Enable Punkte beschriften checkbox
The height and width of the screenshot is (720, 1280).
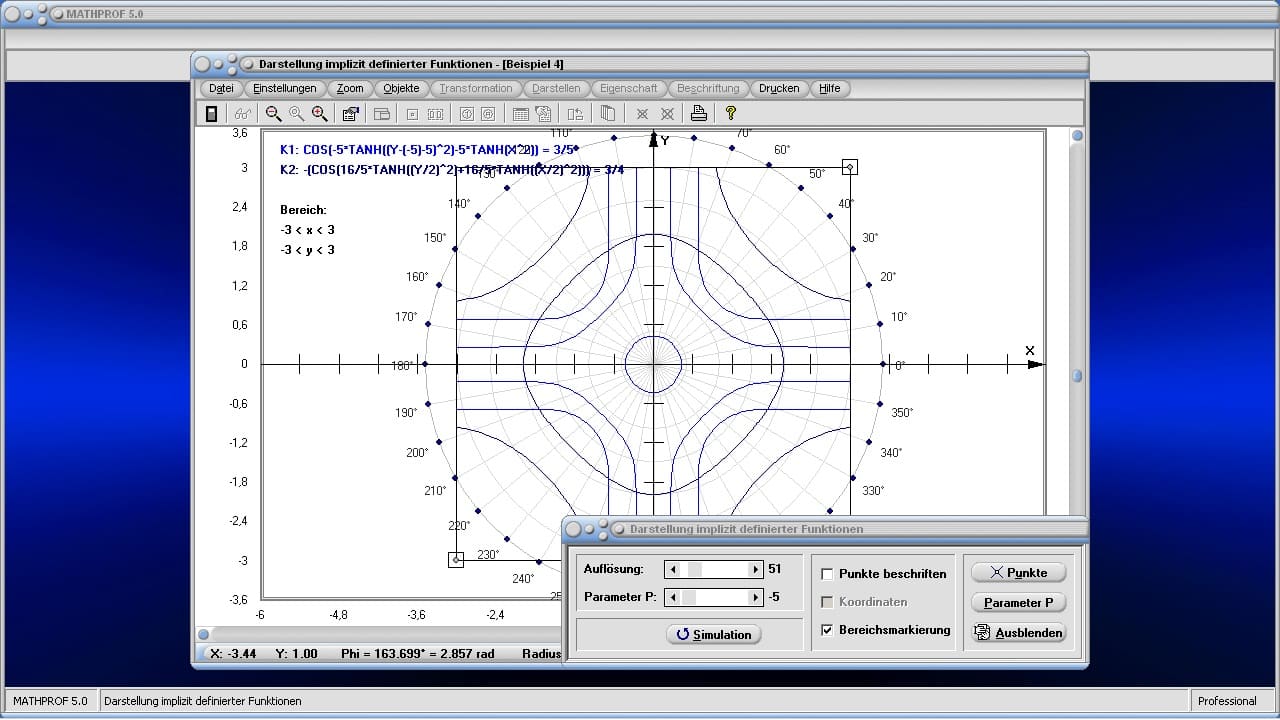827,574
